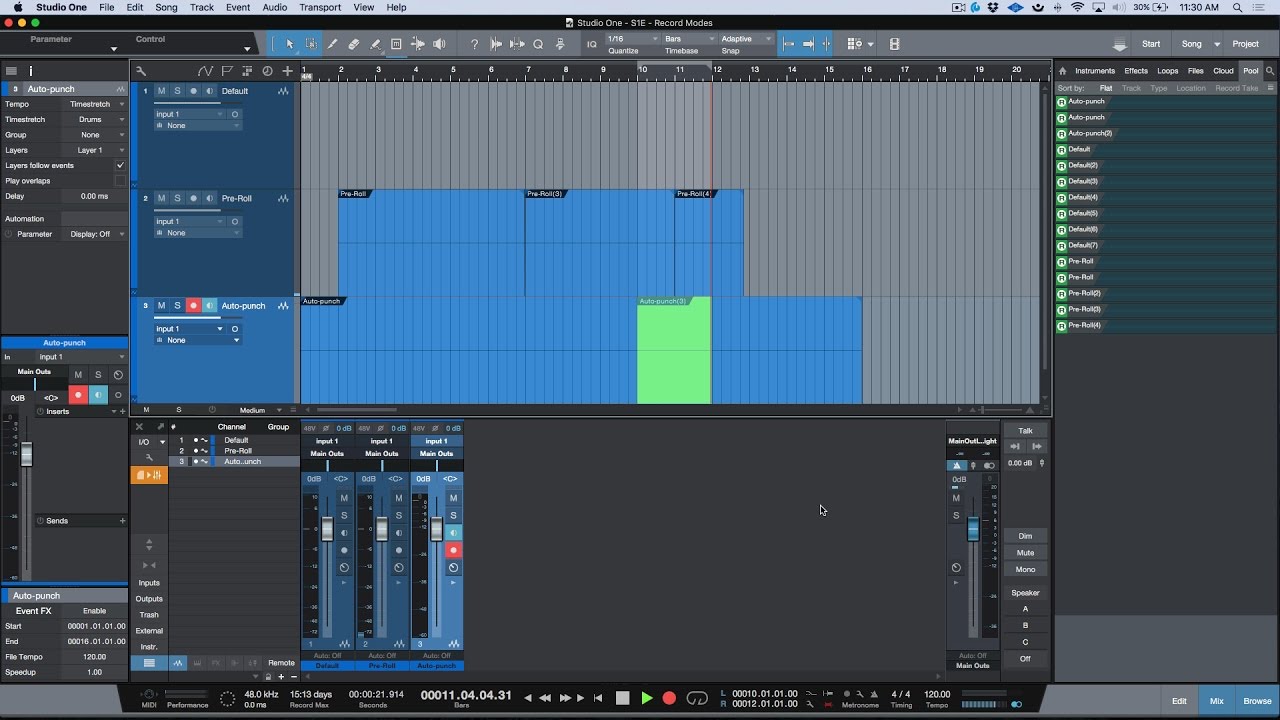Click the Fast Forward transport button
The width and height of the screenshot is (1280, 720).
[564, 698]
